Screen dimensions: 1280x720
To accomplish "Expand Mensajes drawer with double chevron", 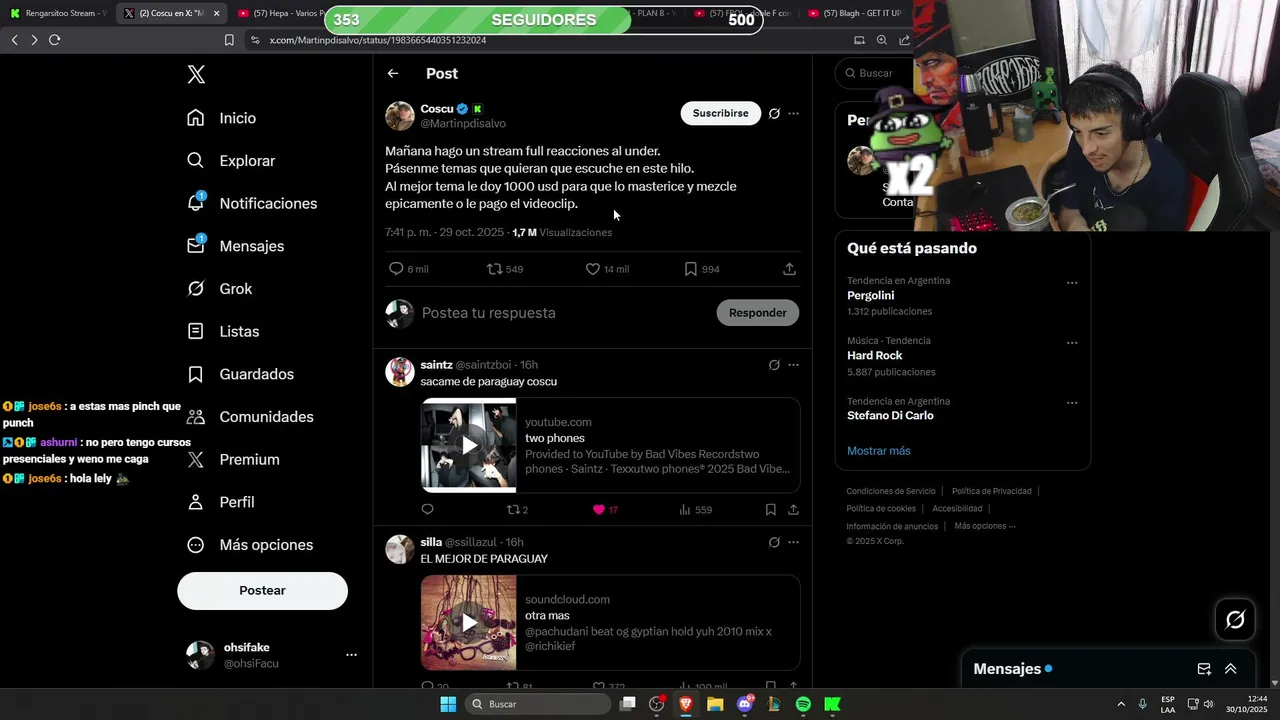I will pos(1231,669).
